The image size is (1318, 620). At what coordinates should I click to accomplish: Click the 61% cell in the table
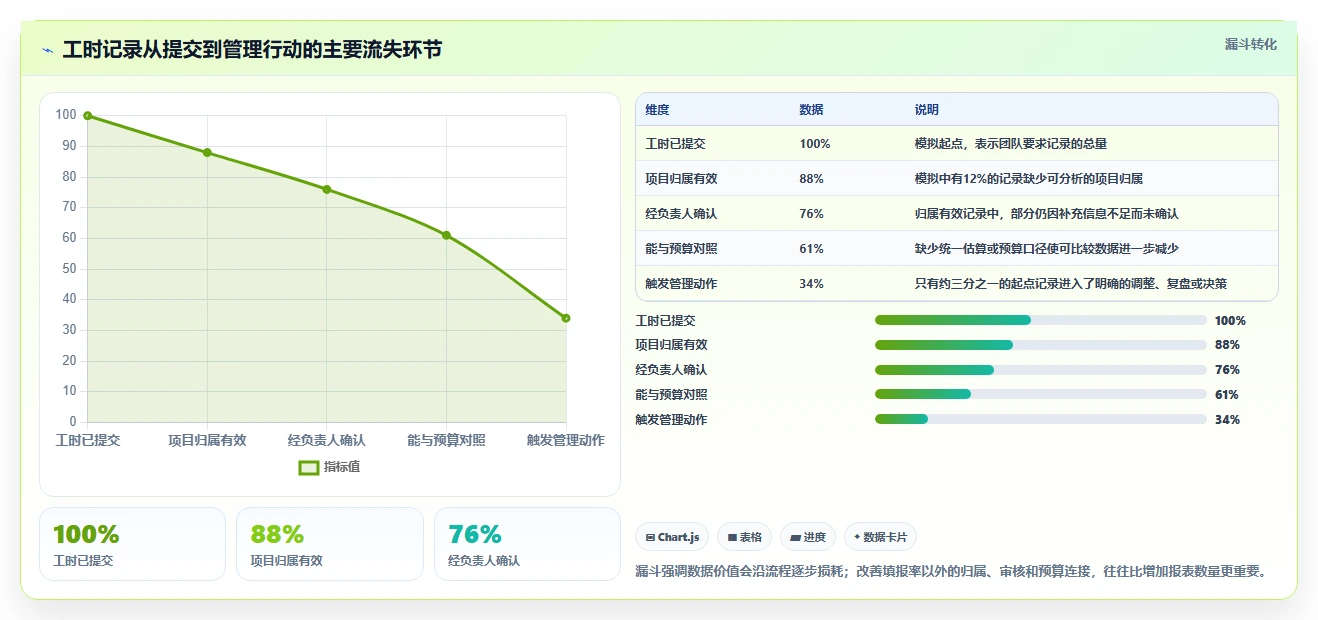[812, 249]
